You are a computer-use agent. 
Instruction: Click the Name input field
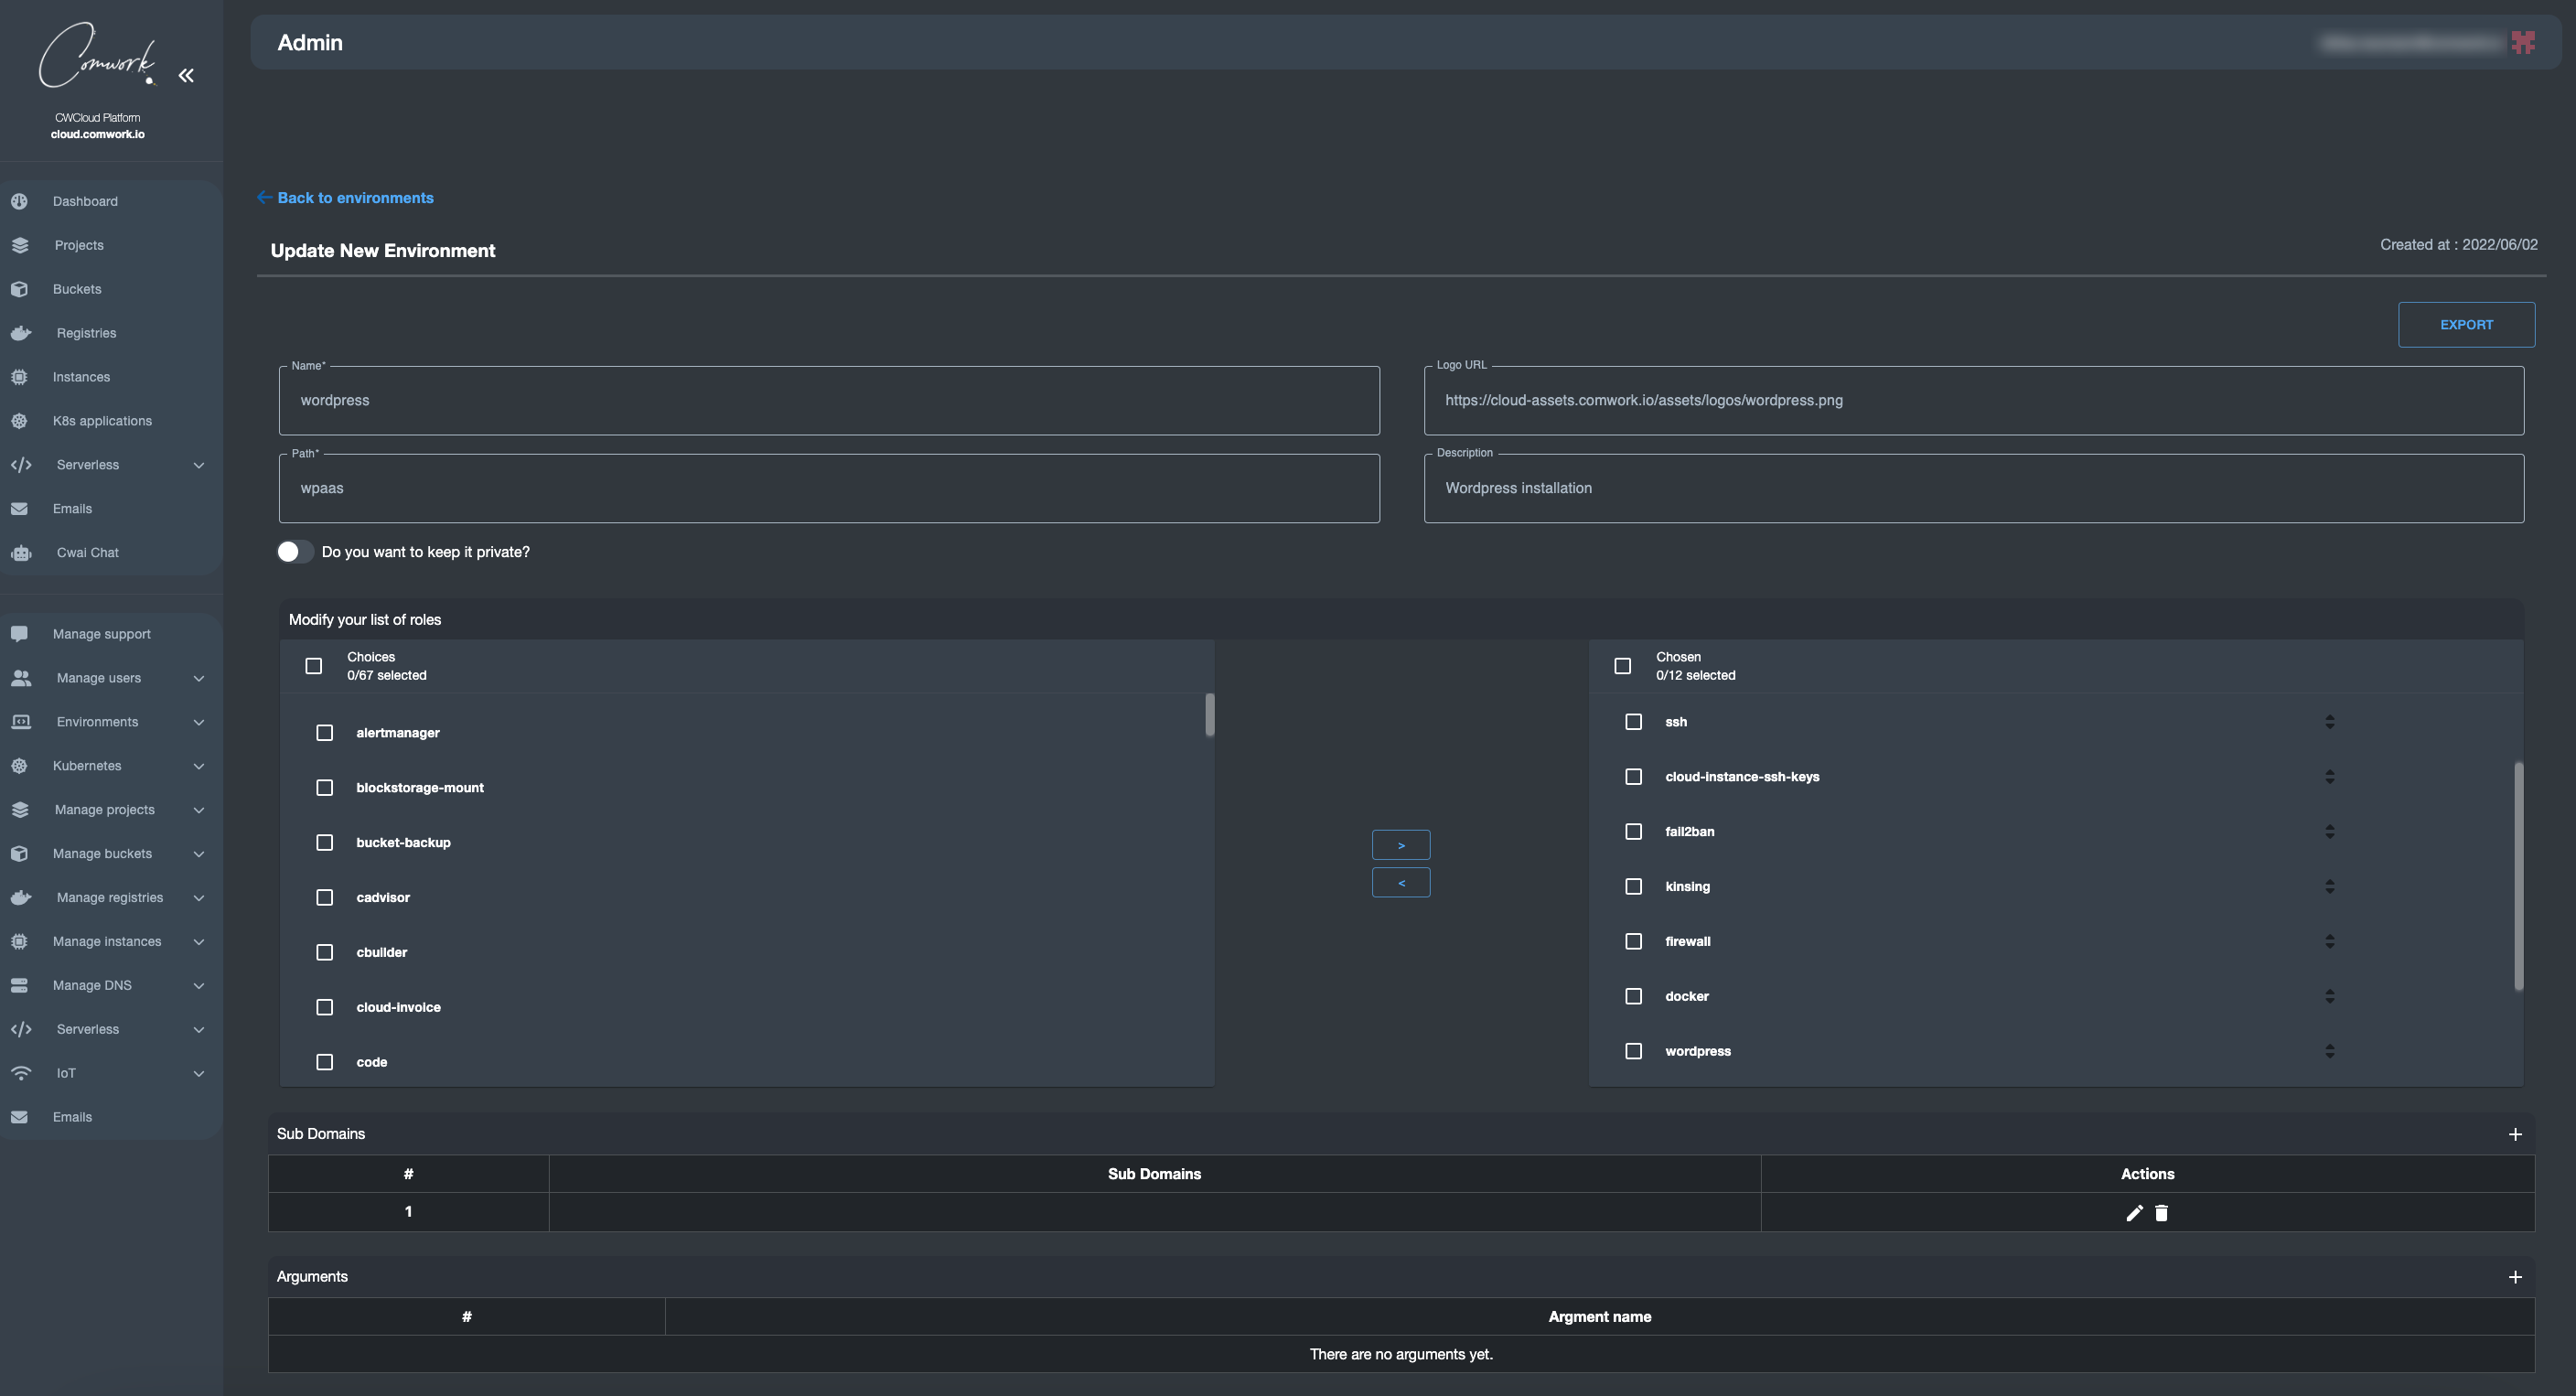(x=829, y=400)
